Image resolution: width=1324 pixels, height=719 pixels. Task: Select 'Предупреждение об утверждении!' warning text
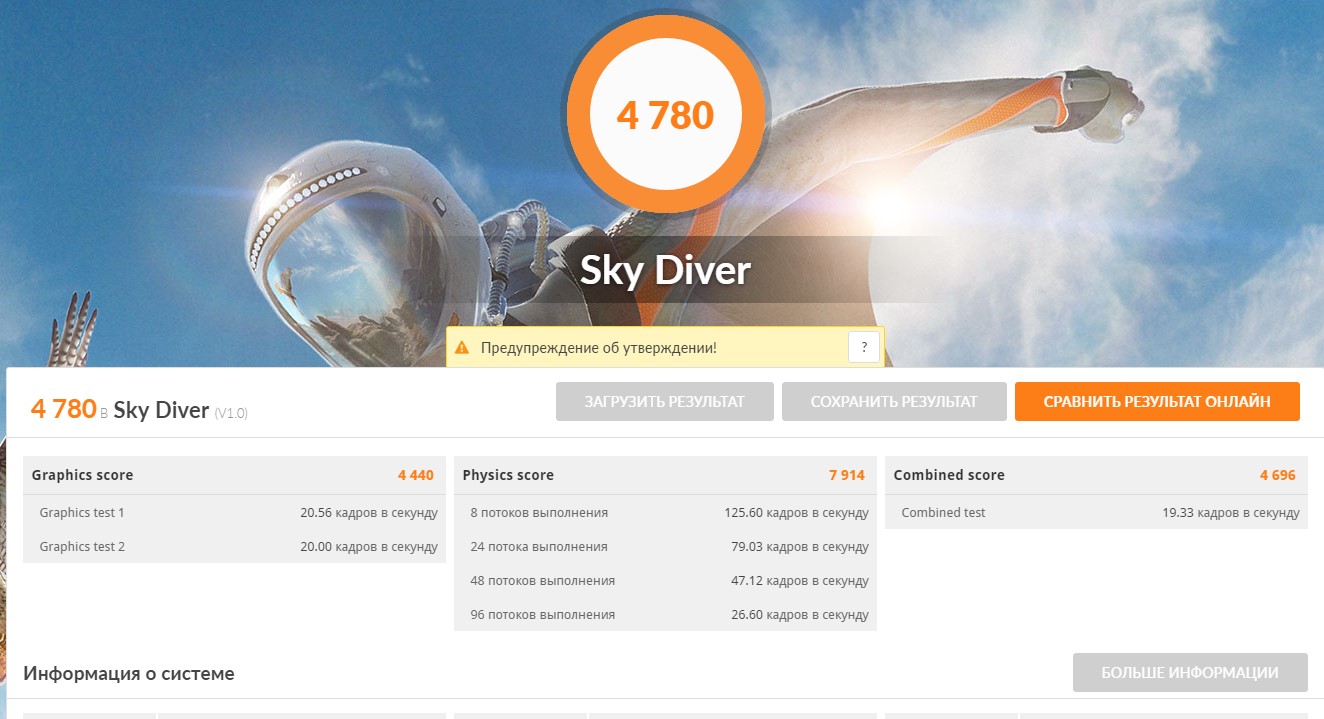click(x=598, y=348)
